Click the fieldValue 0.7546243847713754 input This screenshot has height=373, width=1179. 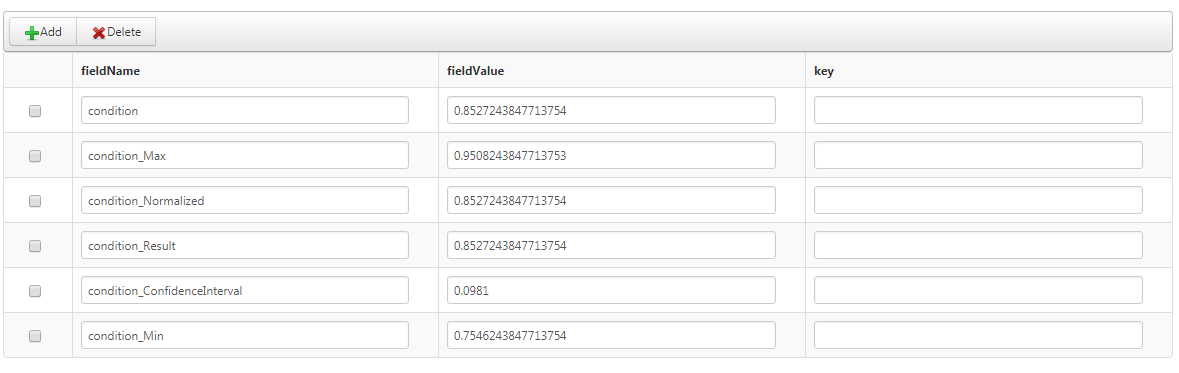611,336
